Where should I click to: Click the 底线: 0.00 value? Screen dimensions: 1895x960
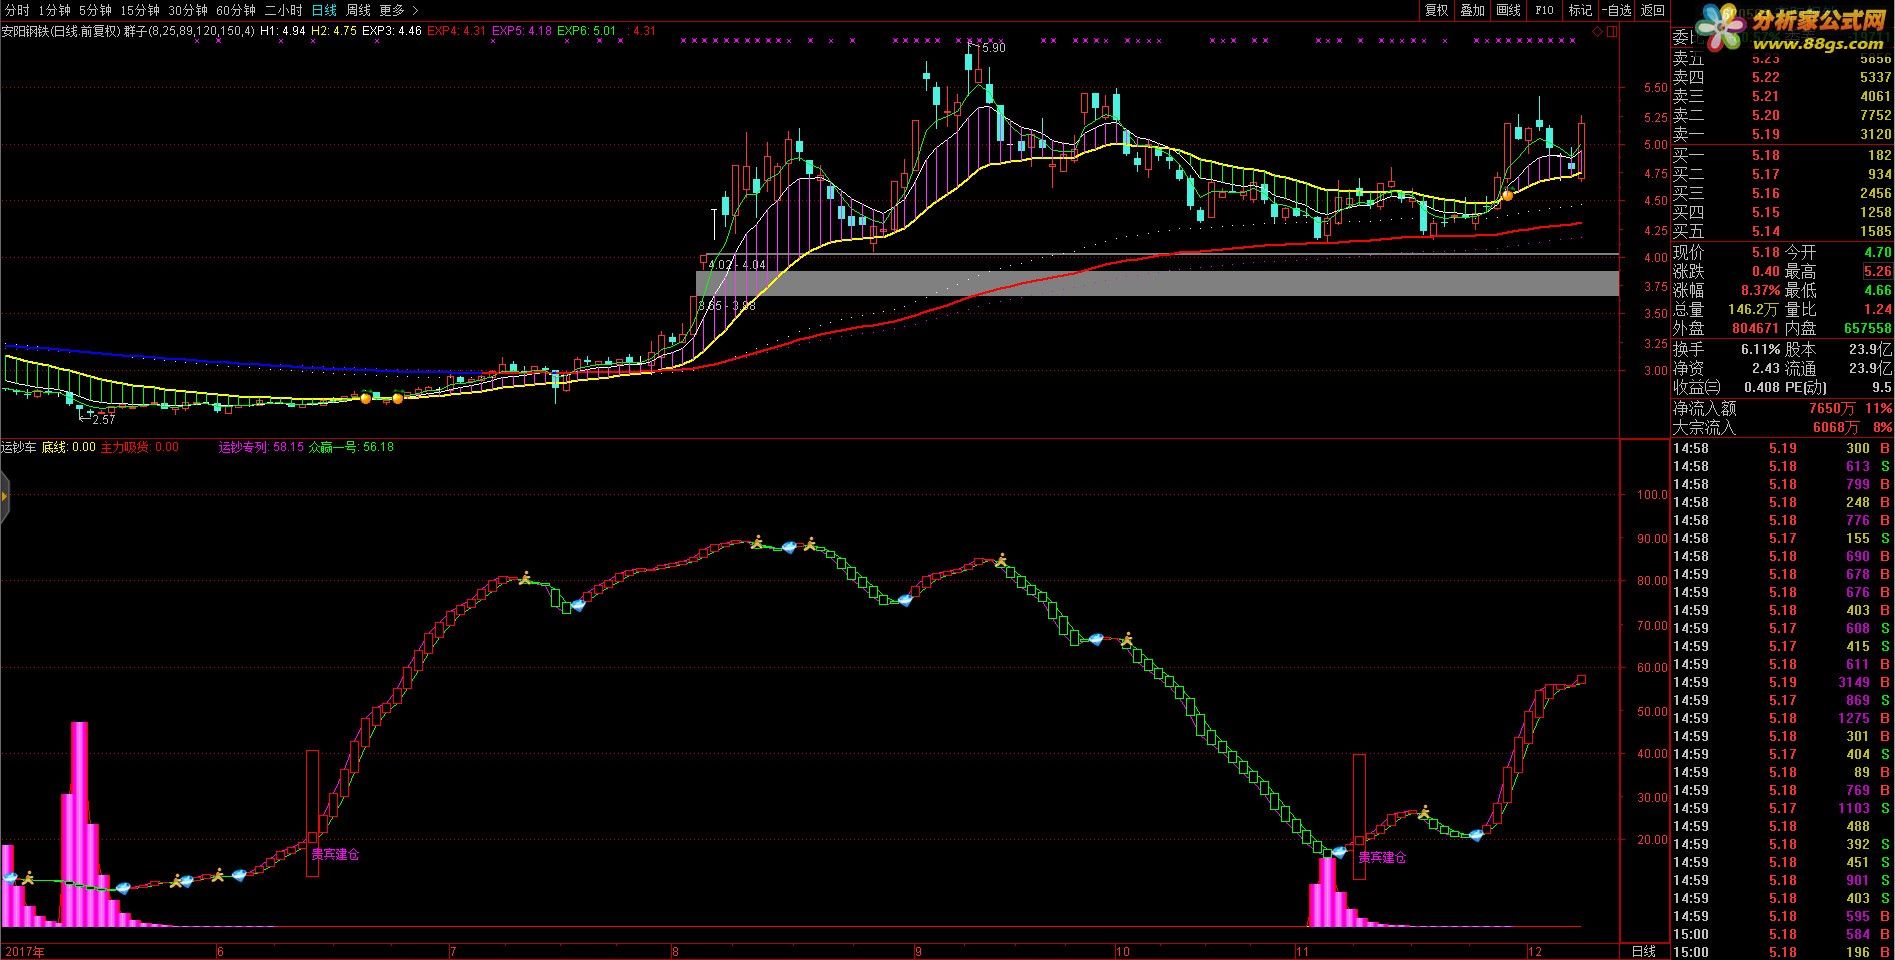tap(69, 447)
